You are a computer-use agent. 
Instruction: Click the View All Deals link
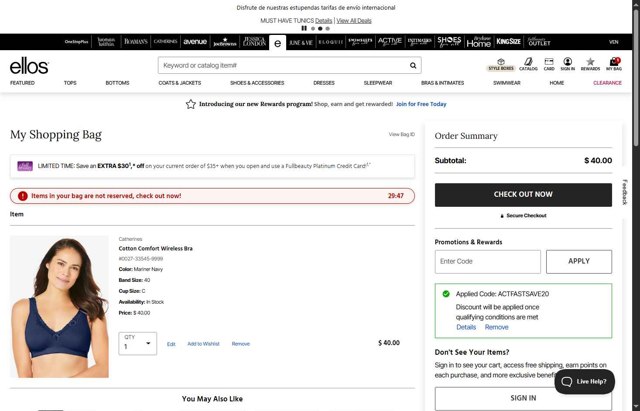pyautogui.click(x=354, y=21)
